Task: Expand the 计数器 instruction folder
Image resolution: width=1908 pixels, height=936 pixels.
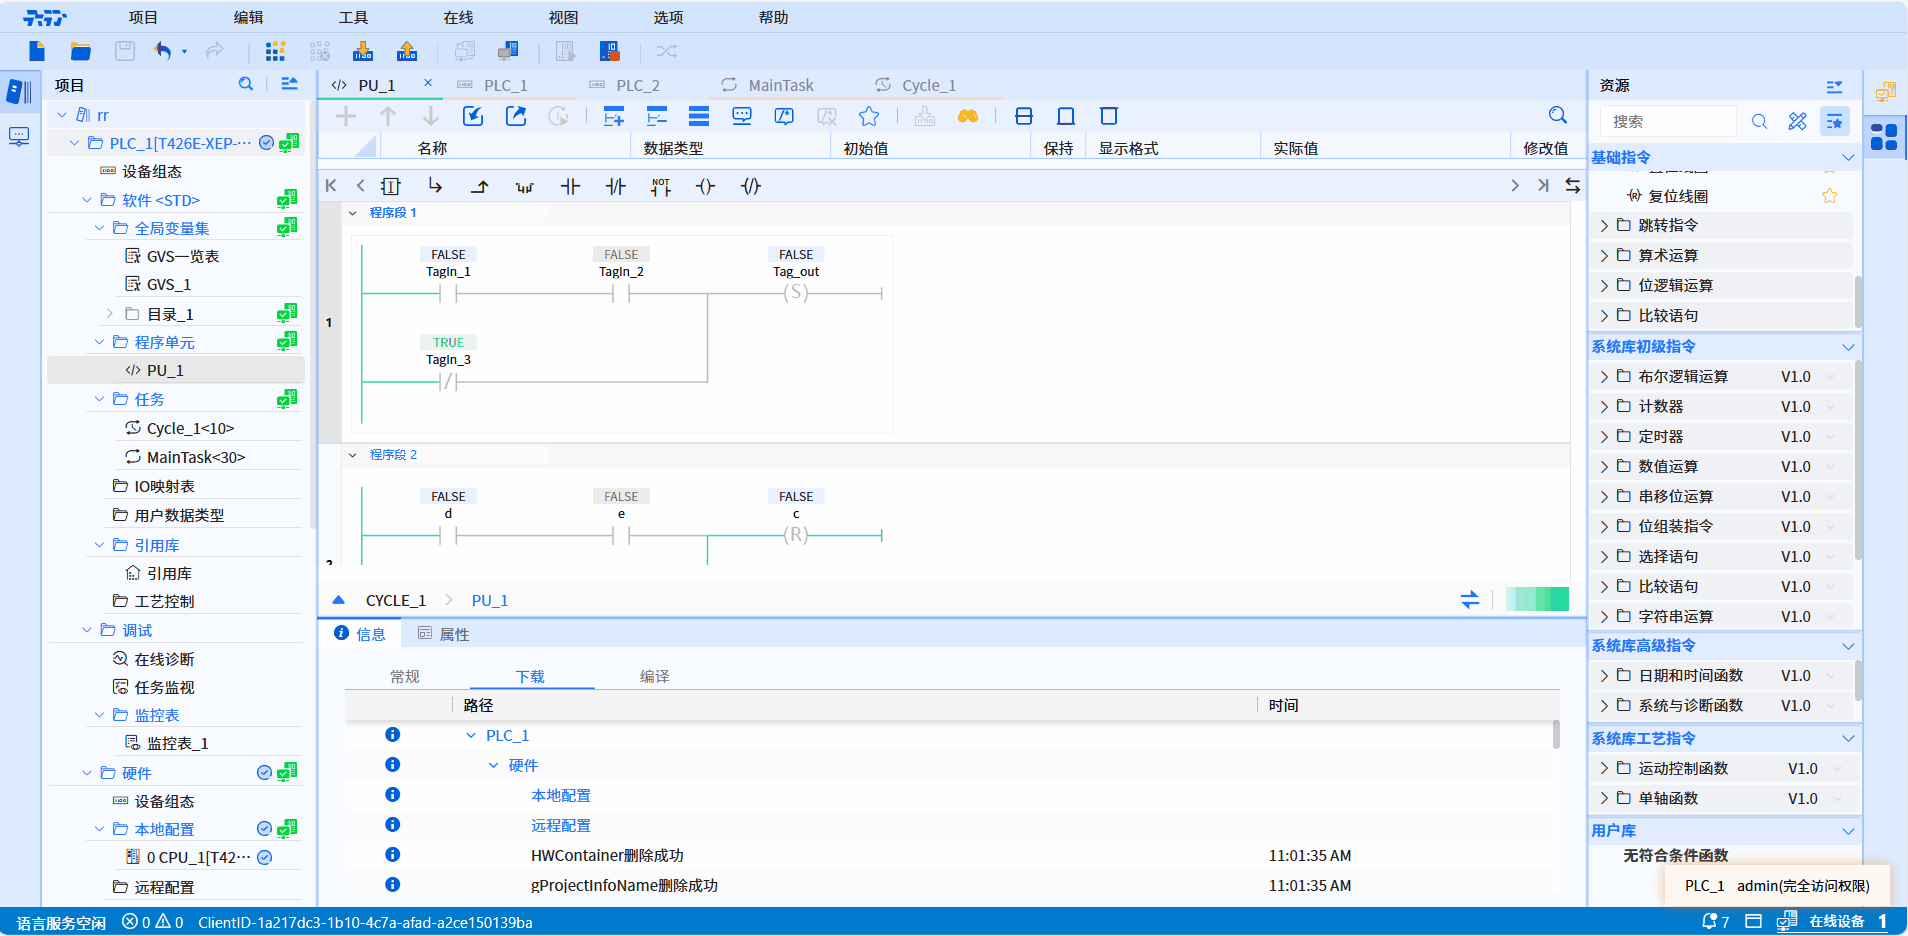Action: pyautogui.click(x=1604, y=407)
